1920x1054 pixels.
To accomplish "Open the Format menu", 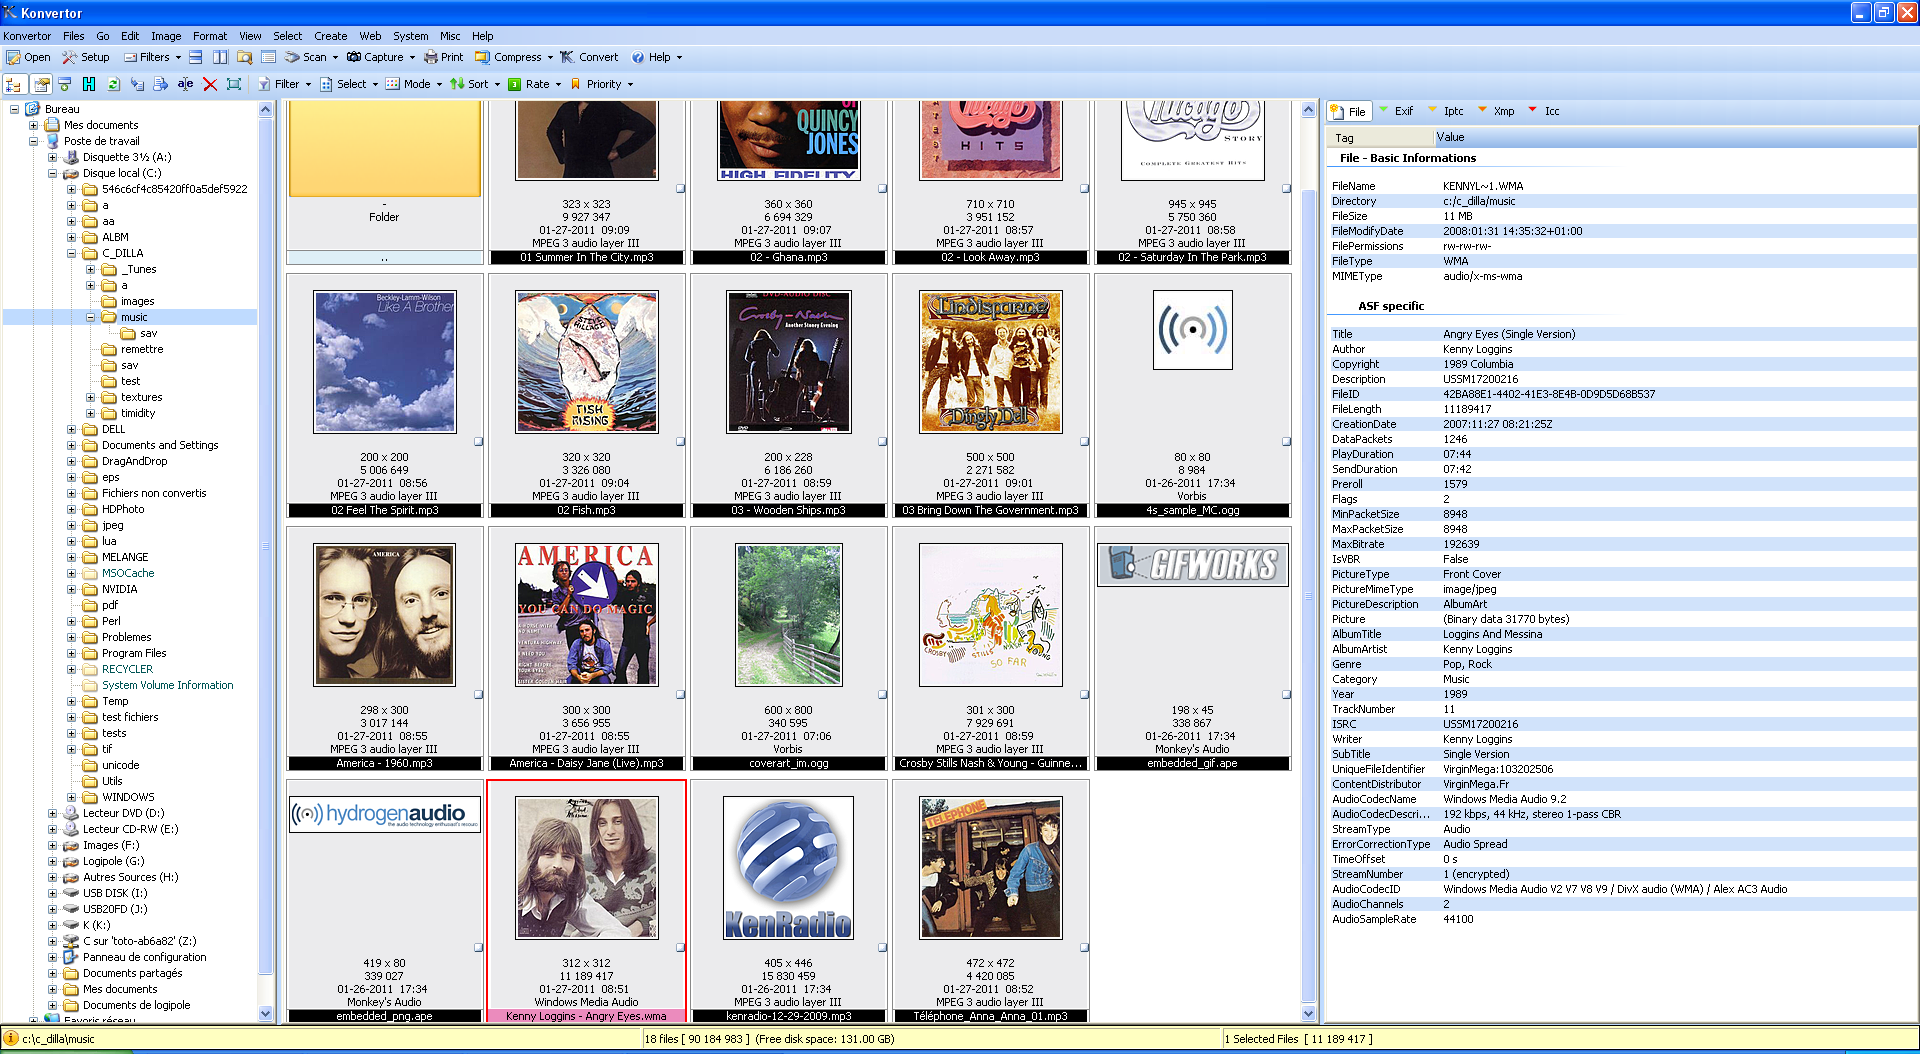I will 210,36.
